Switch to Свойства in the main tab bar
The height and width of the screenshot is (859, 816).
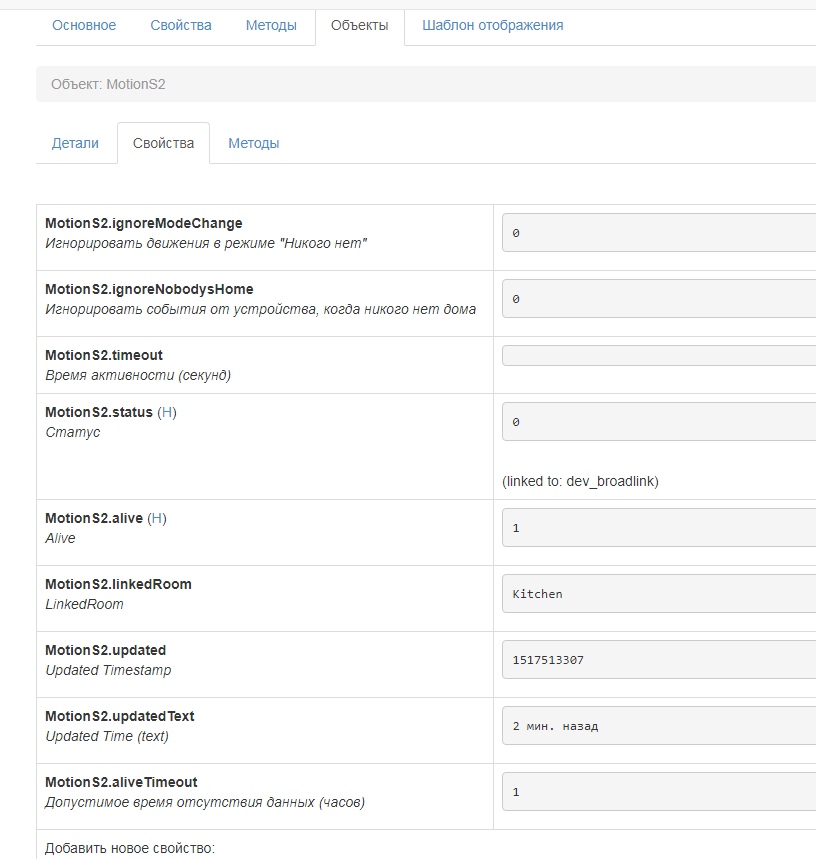click(181, 25)
